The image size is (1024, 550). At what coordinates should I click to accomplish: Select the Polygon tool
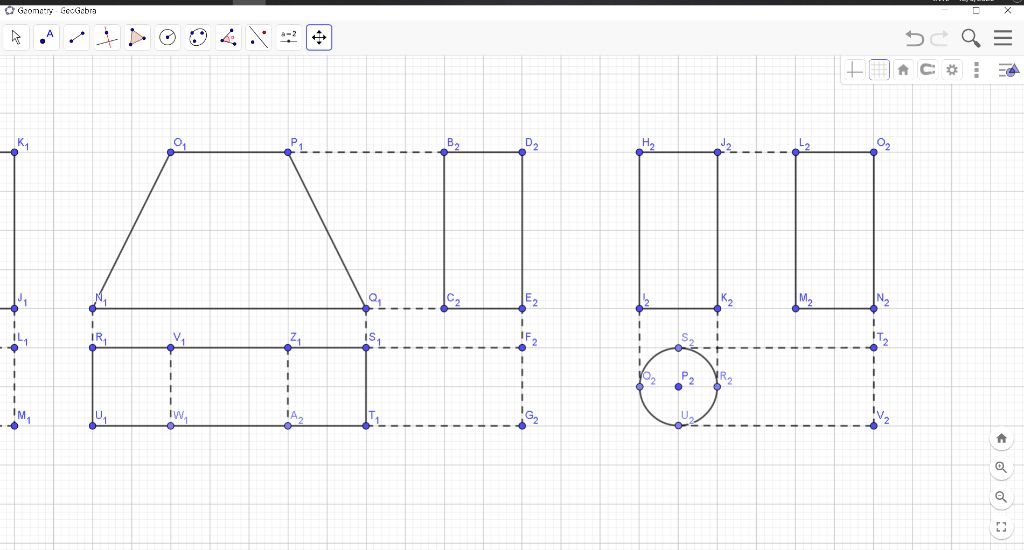coord(137,37)
